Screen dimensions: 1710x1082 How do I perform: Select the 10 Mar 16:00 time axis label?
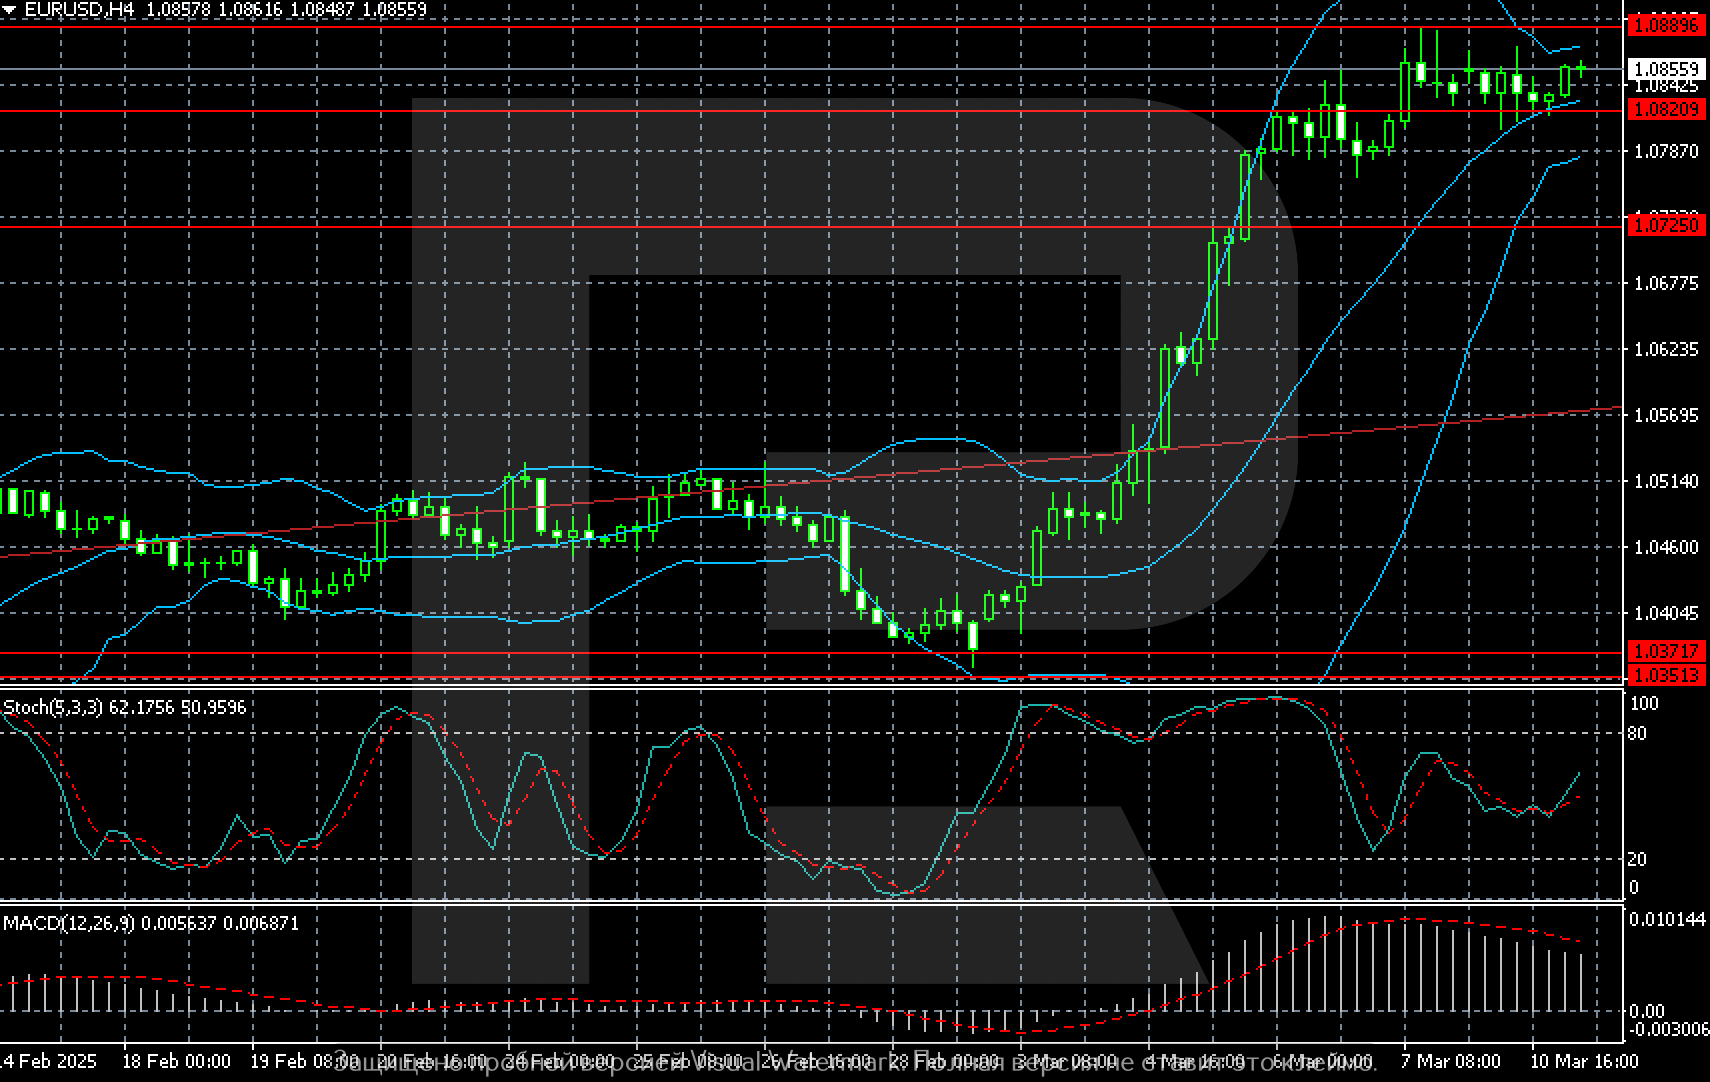tap(1586, 1061)
